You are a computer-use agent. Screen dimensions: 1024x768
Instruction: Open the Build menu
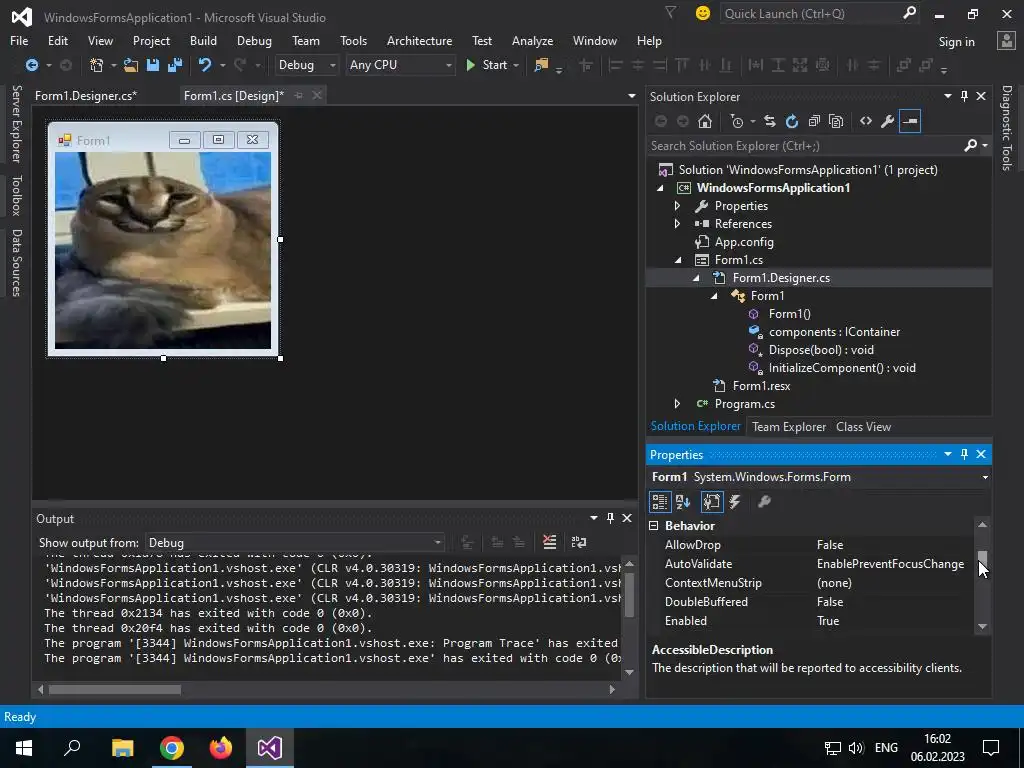[203, 40]
